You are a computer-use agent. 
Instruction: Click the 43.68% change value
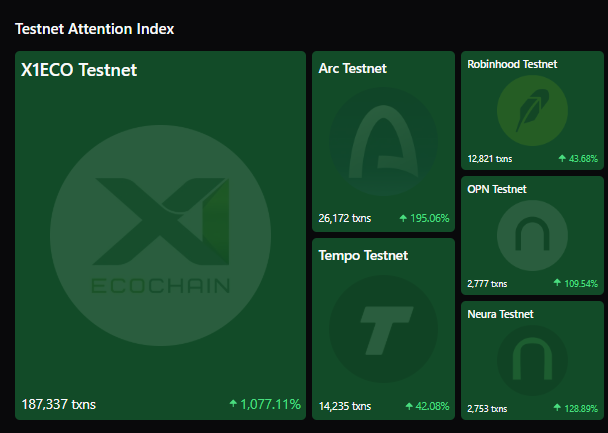tap(583, 159)
